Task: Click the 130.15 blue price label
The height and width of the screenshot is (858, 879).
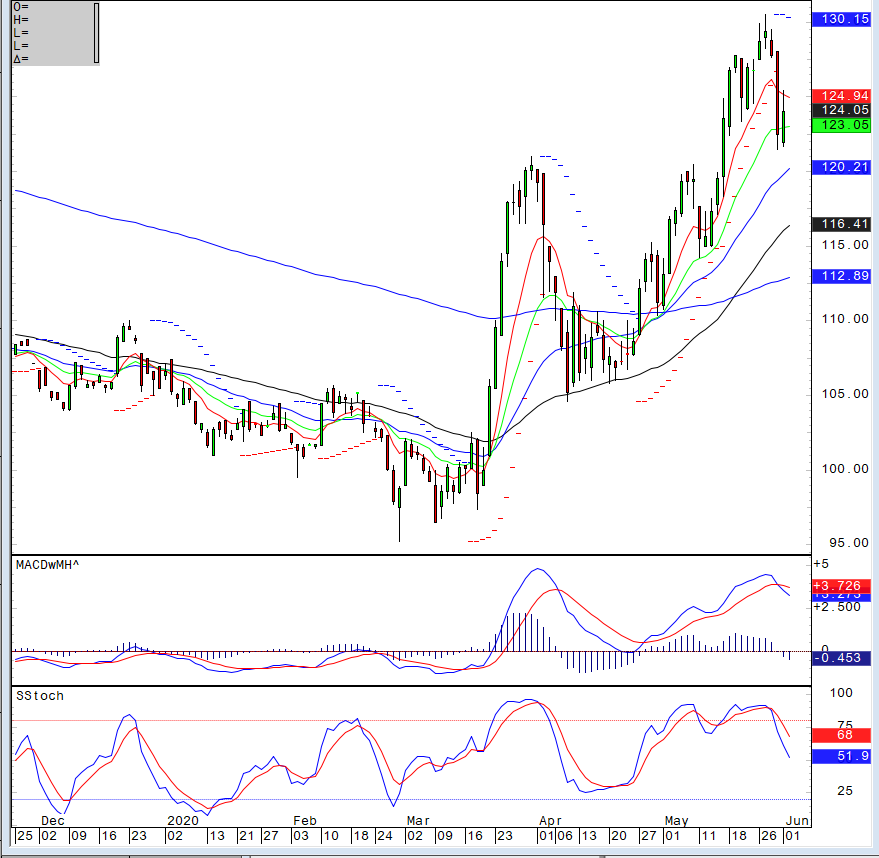Action: pos(841,19)
